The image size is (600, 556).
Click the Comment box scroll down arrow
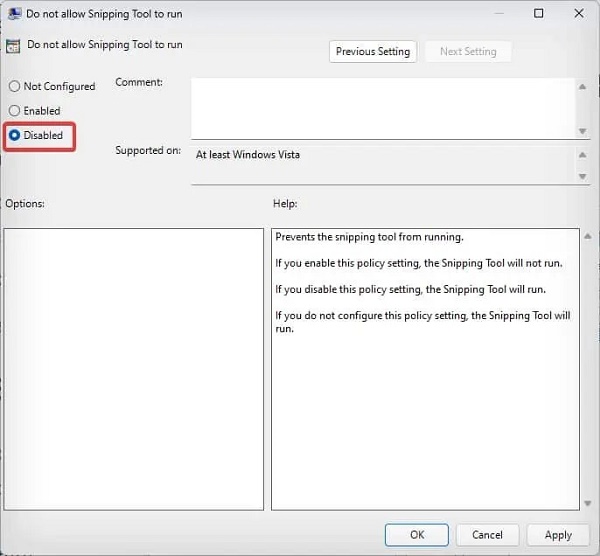pyautogui.click(x=582, y=131)
